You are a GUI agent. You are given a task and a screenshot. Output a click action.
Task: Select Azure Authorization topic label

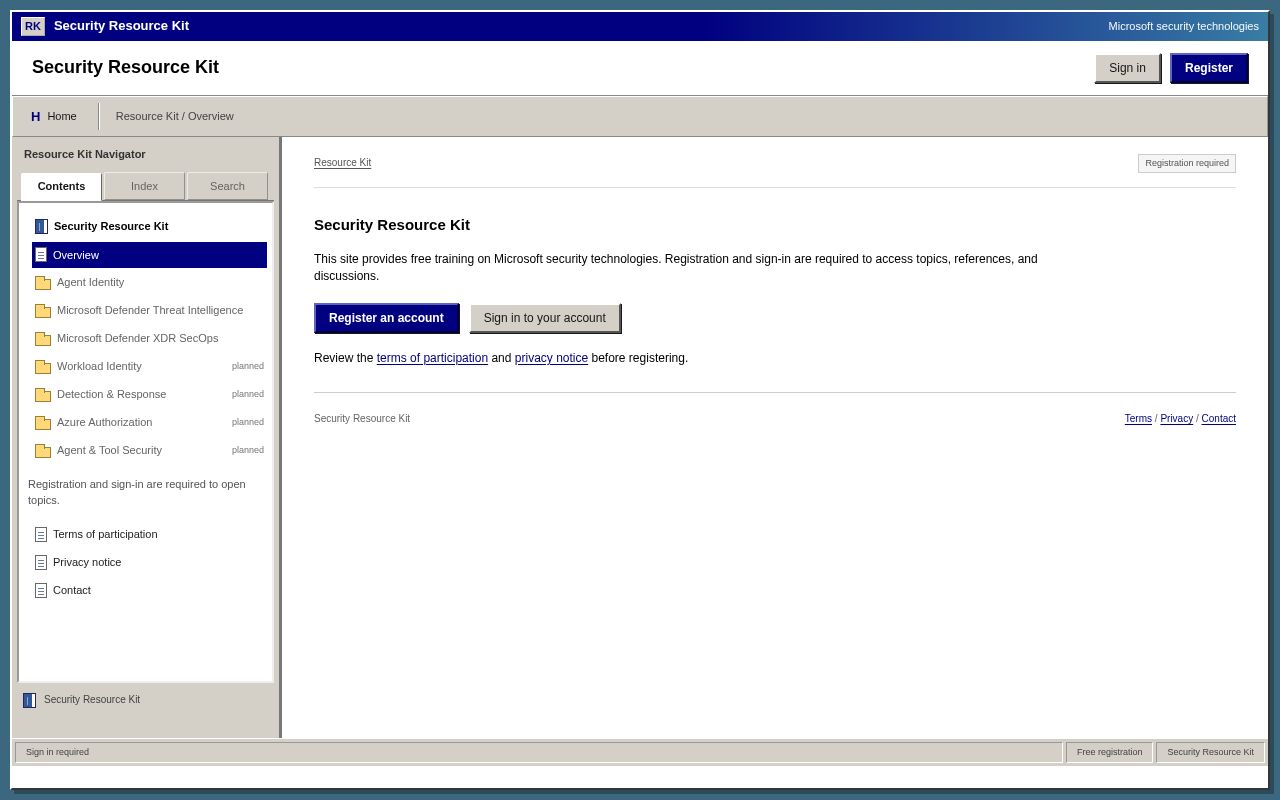click(104, 422)
